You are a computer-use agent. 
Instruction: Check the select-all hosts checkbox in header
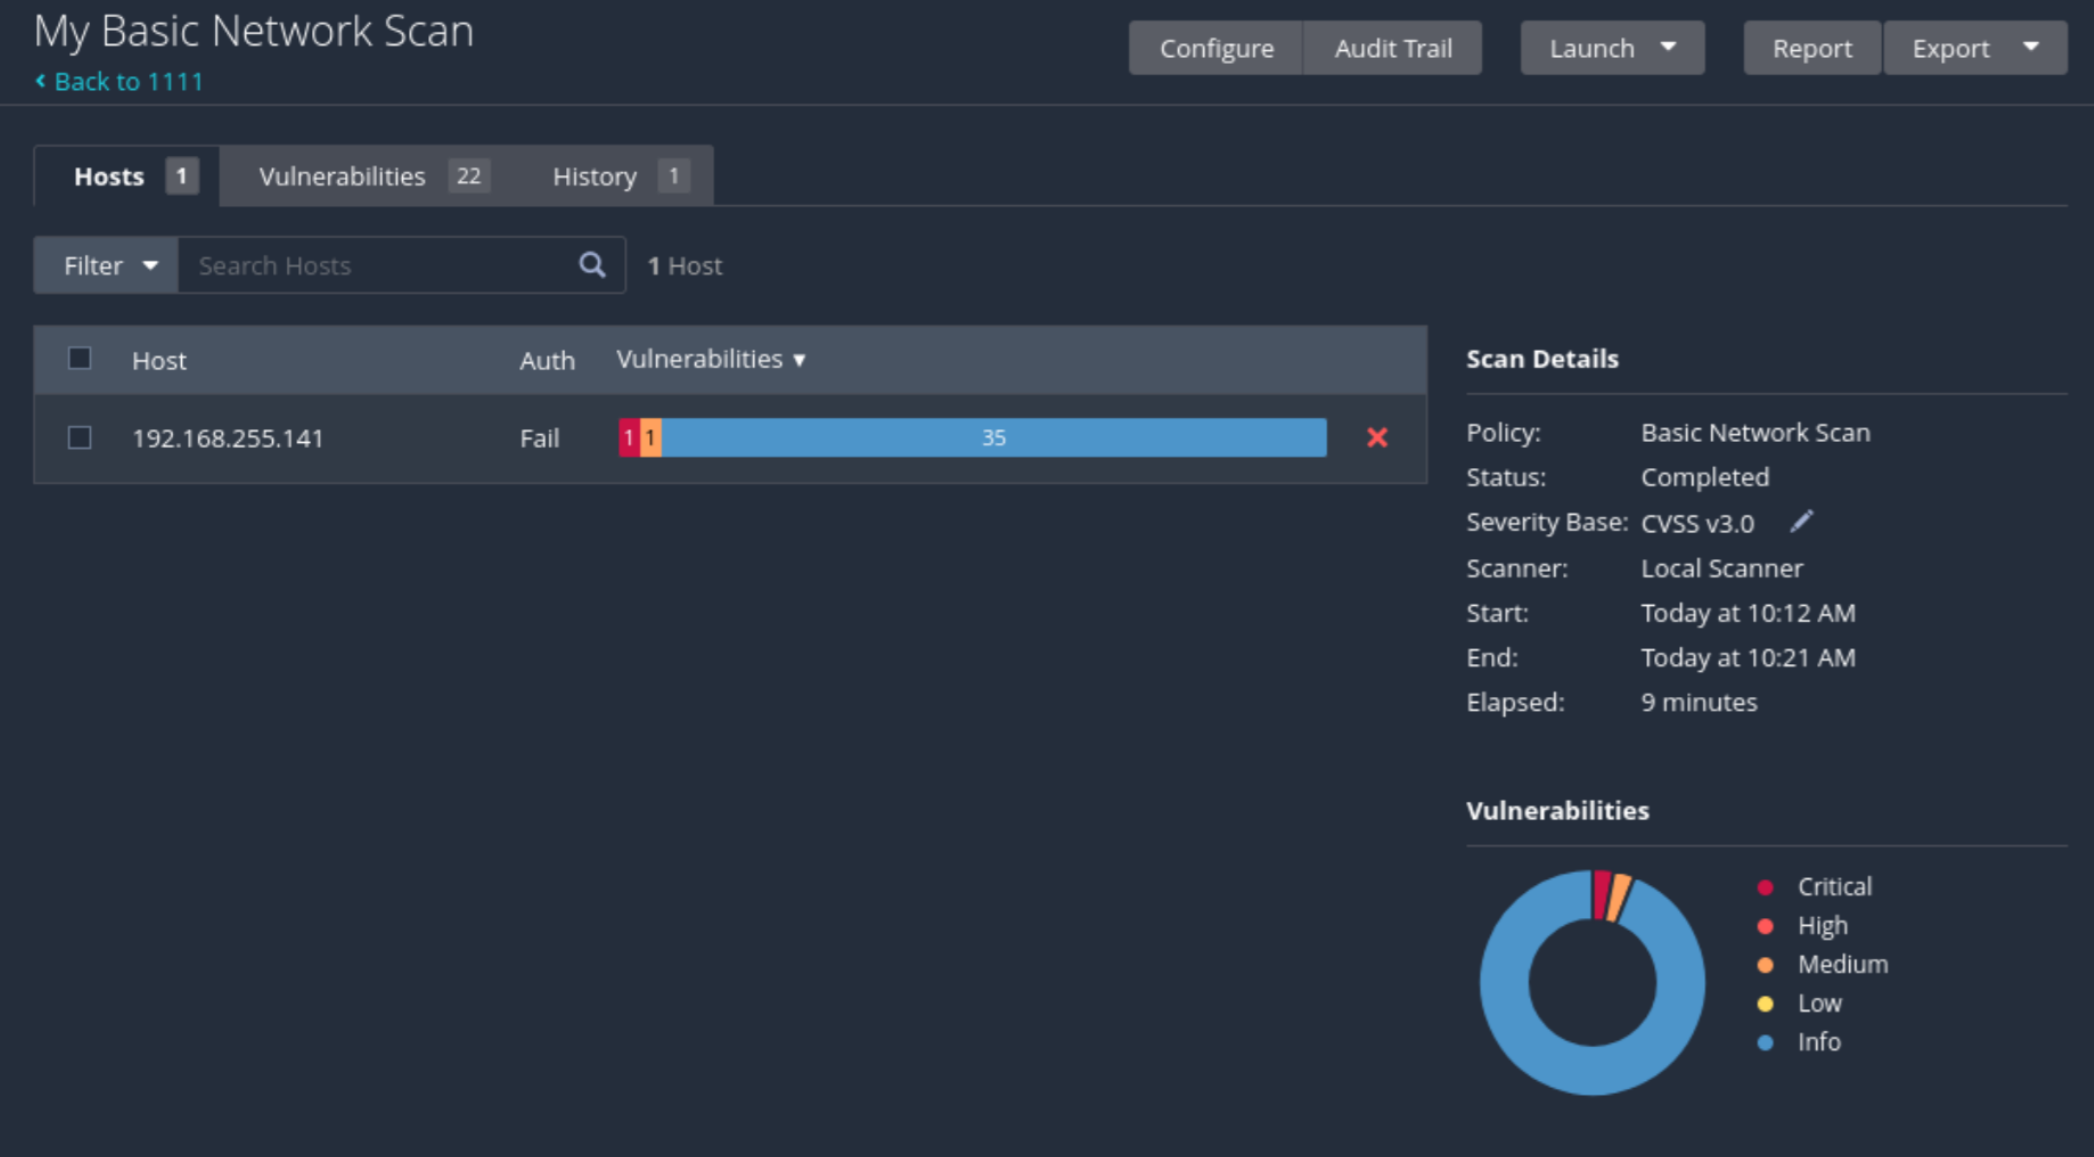[80, 359]
